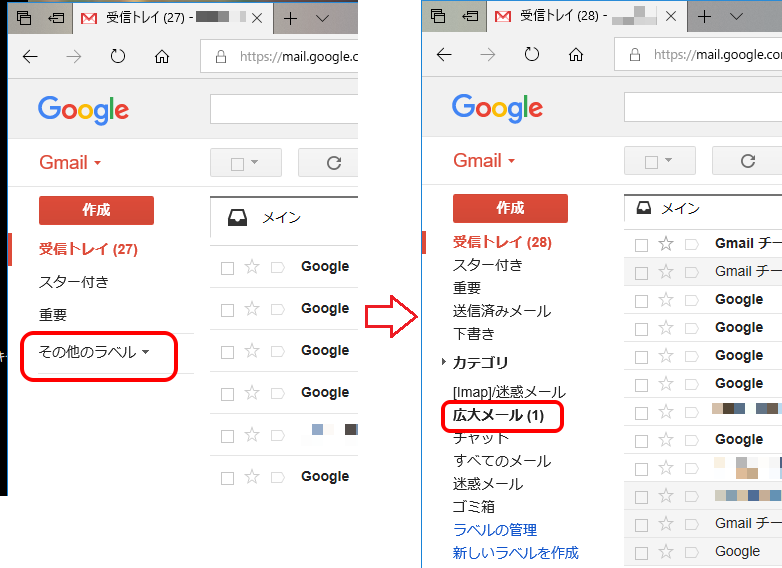
Task: Click Google logo in right window
Action: pyautogui.click(x=497, y=108)
